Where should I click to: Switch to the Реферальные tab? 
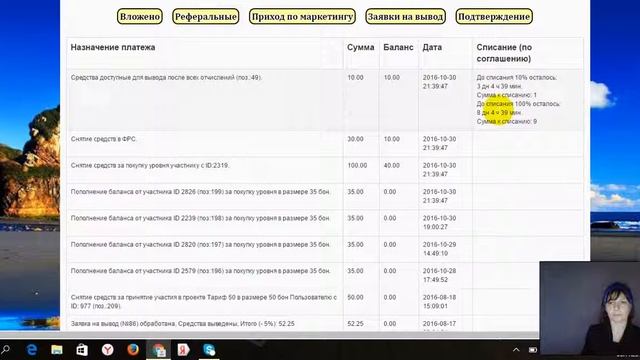(206, 17)
